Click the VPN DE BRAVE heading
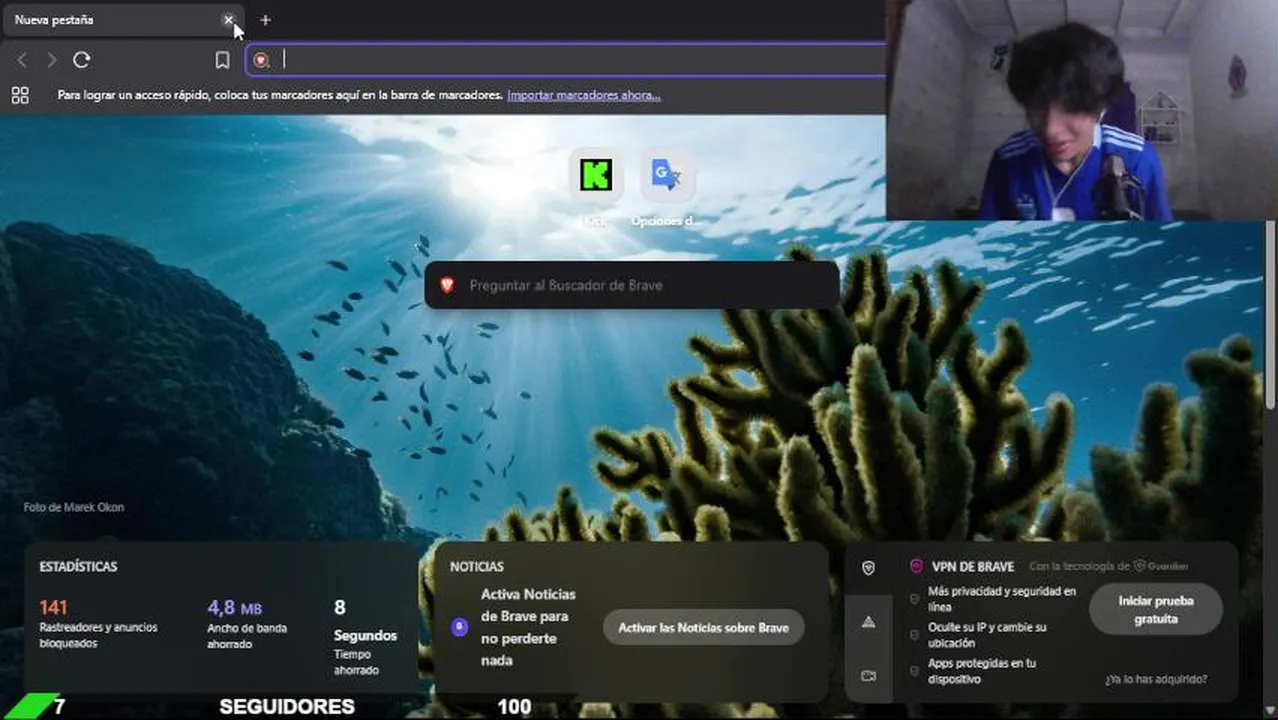Screen dimensions: 1278x720 [x=973, y=566]
